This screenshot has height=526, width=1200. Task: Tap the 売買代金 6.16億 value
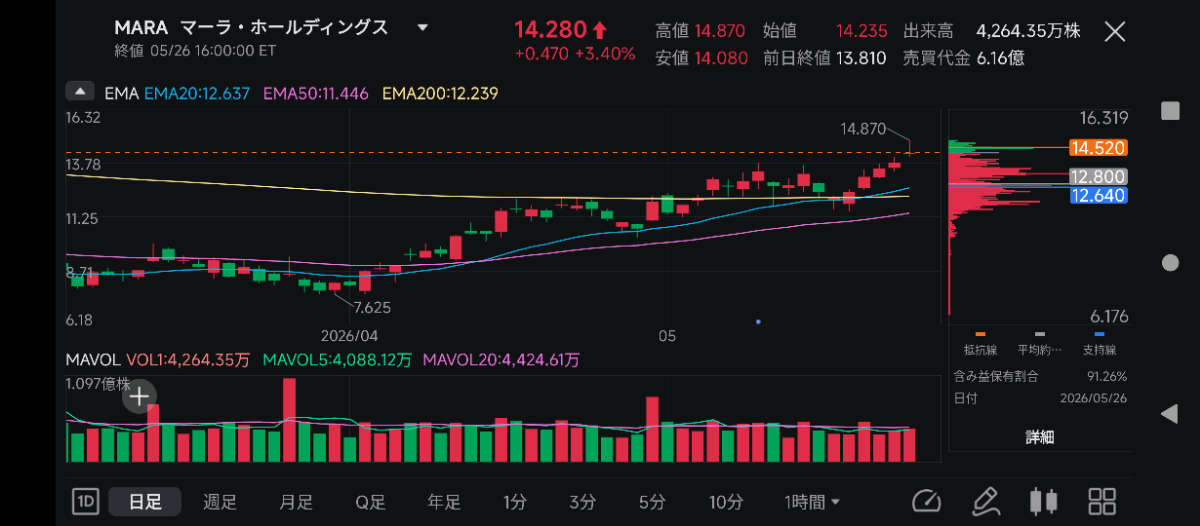(999, 58)
